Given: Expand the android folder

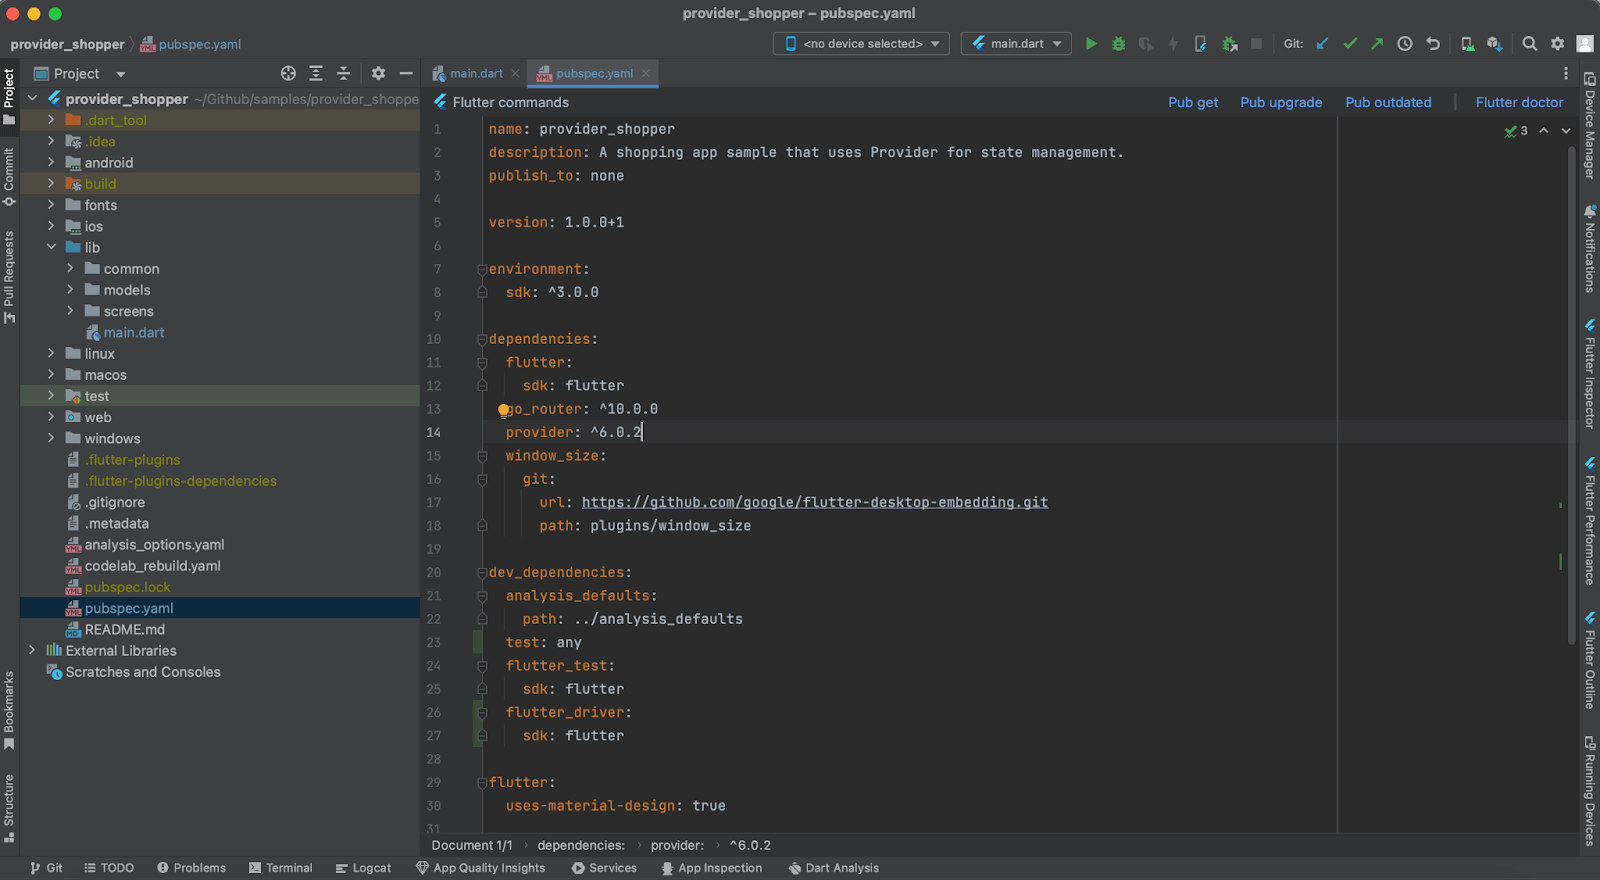Looking at the screenshot, I should click(51, 162).
